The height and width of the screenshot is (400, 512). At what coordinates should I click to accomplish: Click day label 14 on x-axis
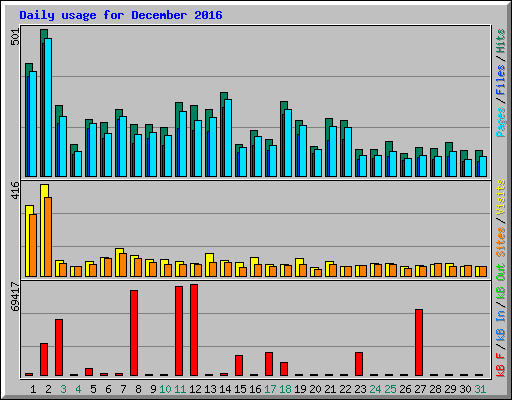click(225, 389)
